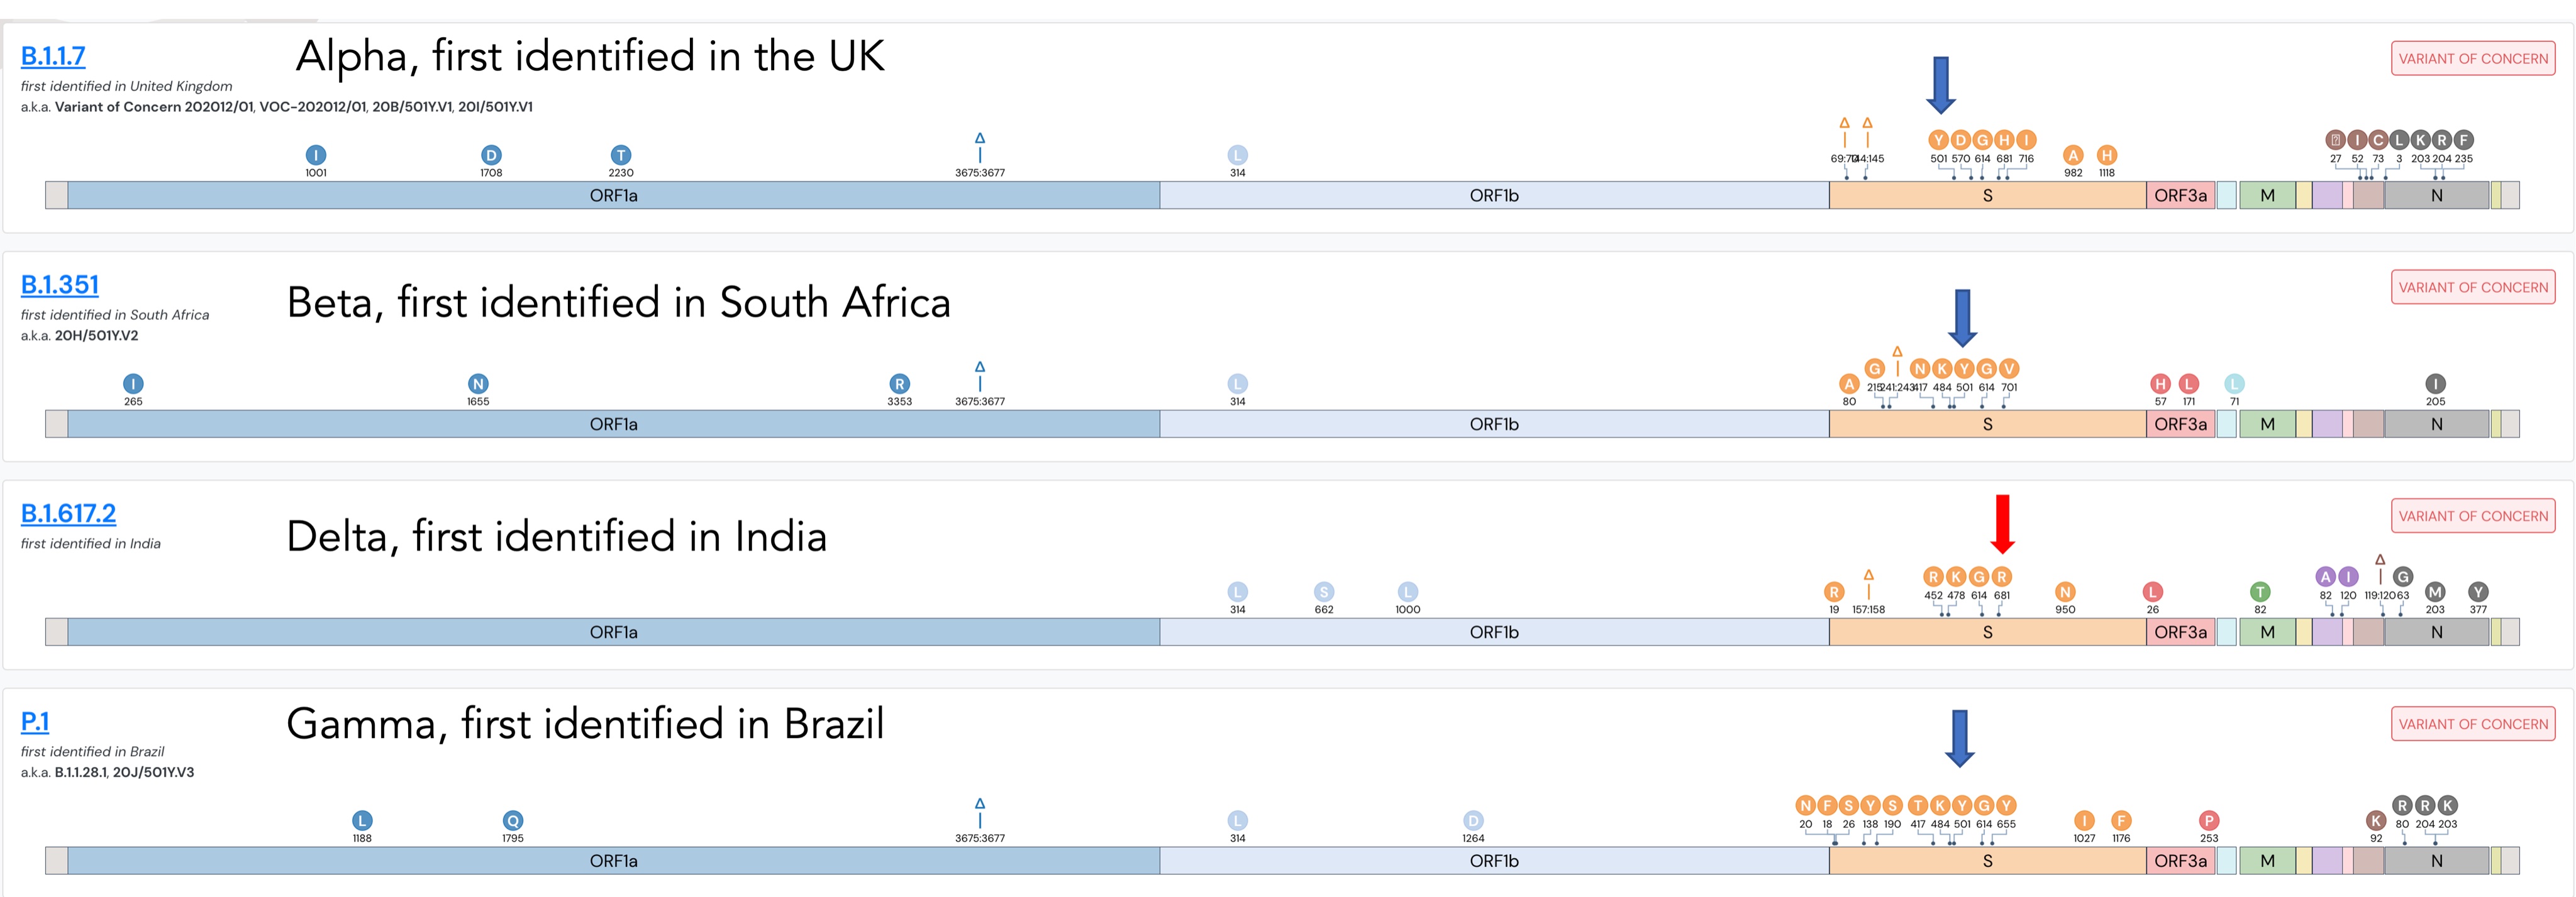Click the R mutation marker at position 3353

(899, 384)
